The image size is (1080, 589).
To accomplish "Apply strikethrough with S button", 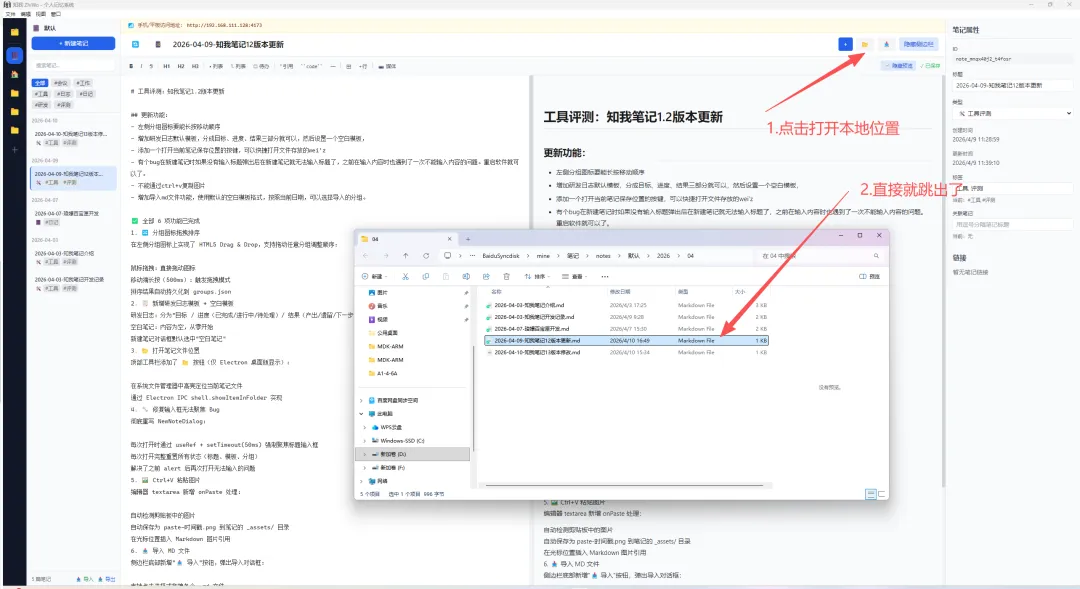I will (151, 67).
